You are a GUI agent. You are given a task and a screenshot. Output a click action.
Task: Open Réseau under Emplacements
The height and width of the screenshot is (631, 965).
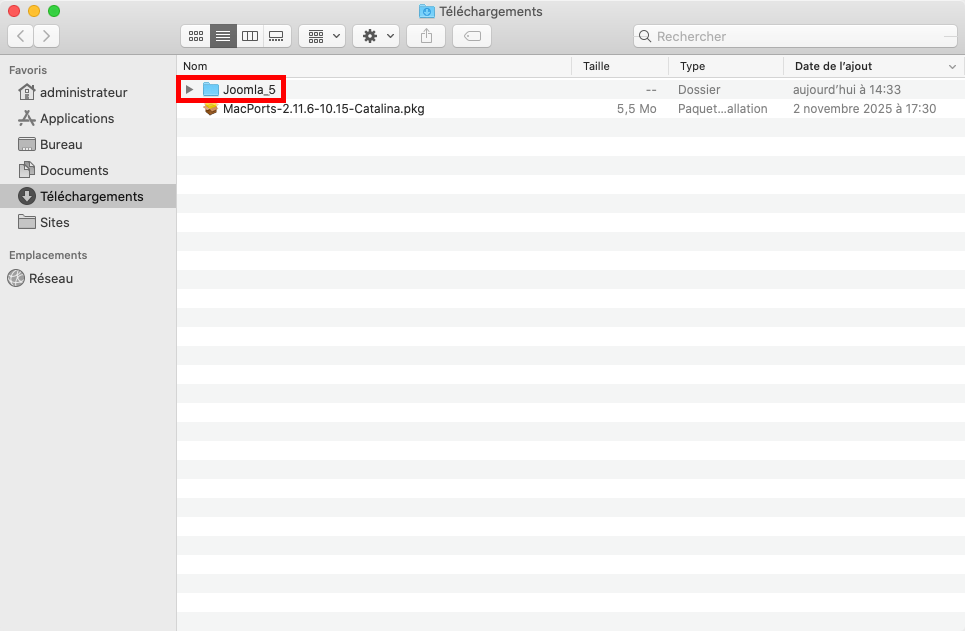(x=51, y=278)
